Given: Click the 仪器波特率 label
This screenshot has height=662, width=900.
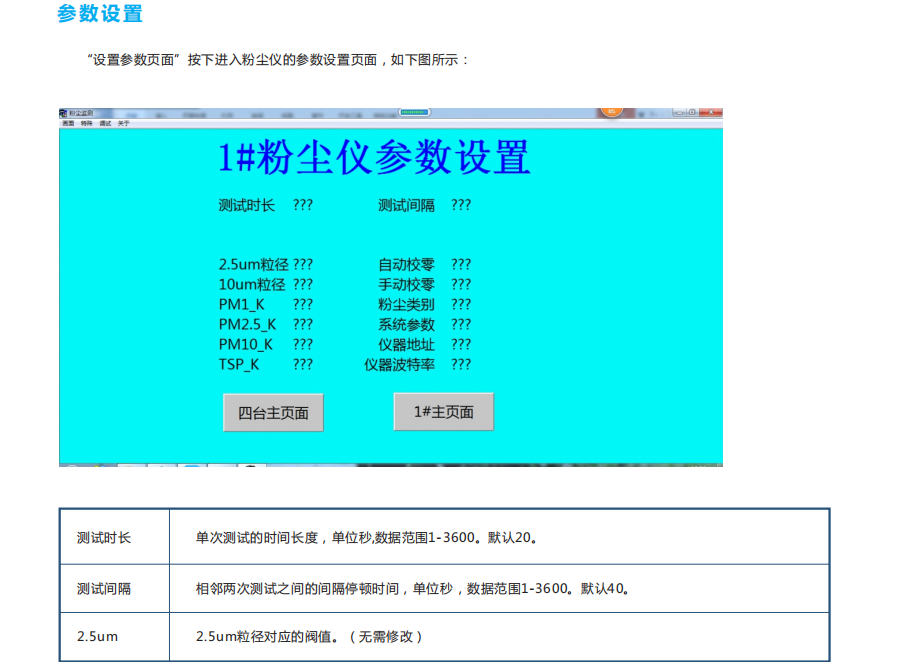Looking at the screenshot, I should pos(399,365).
